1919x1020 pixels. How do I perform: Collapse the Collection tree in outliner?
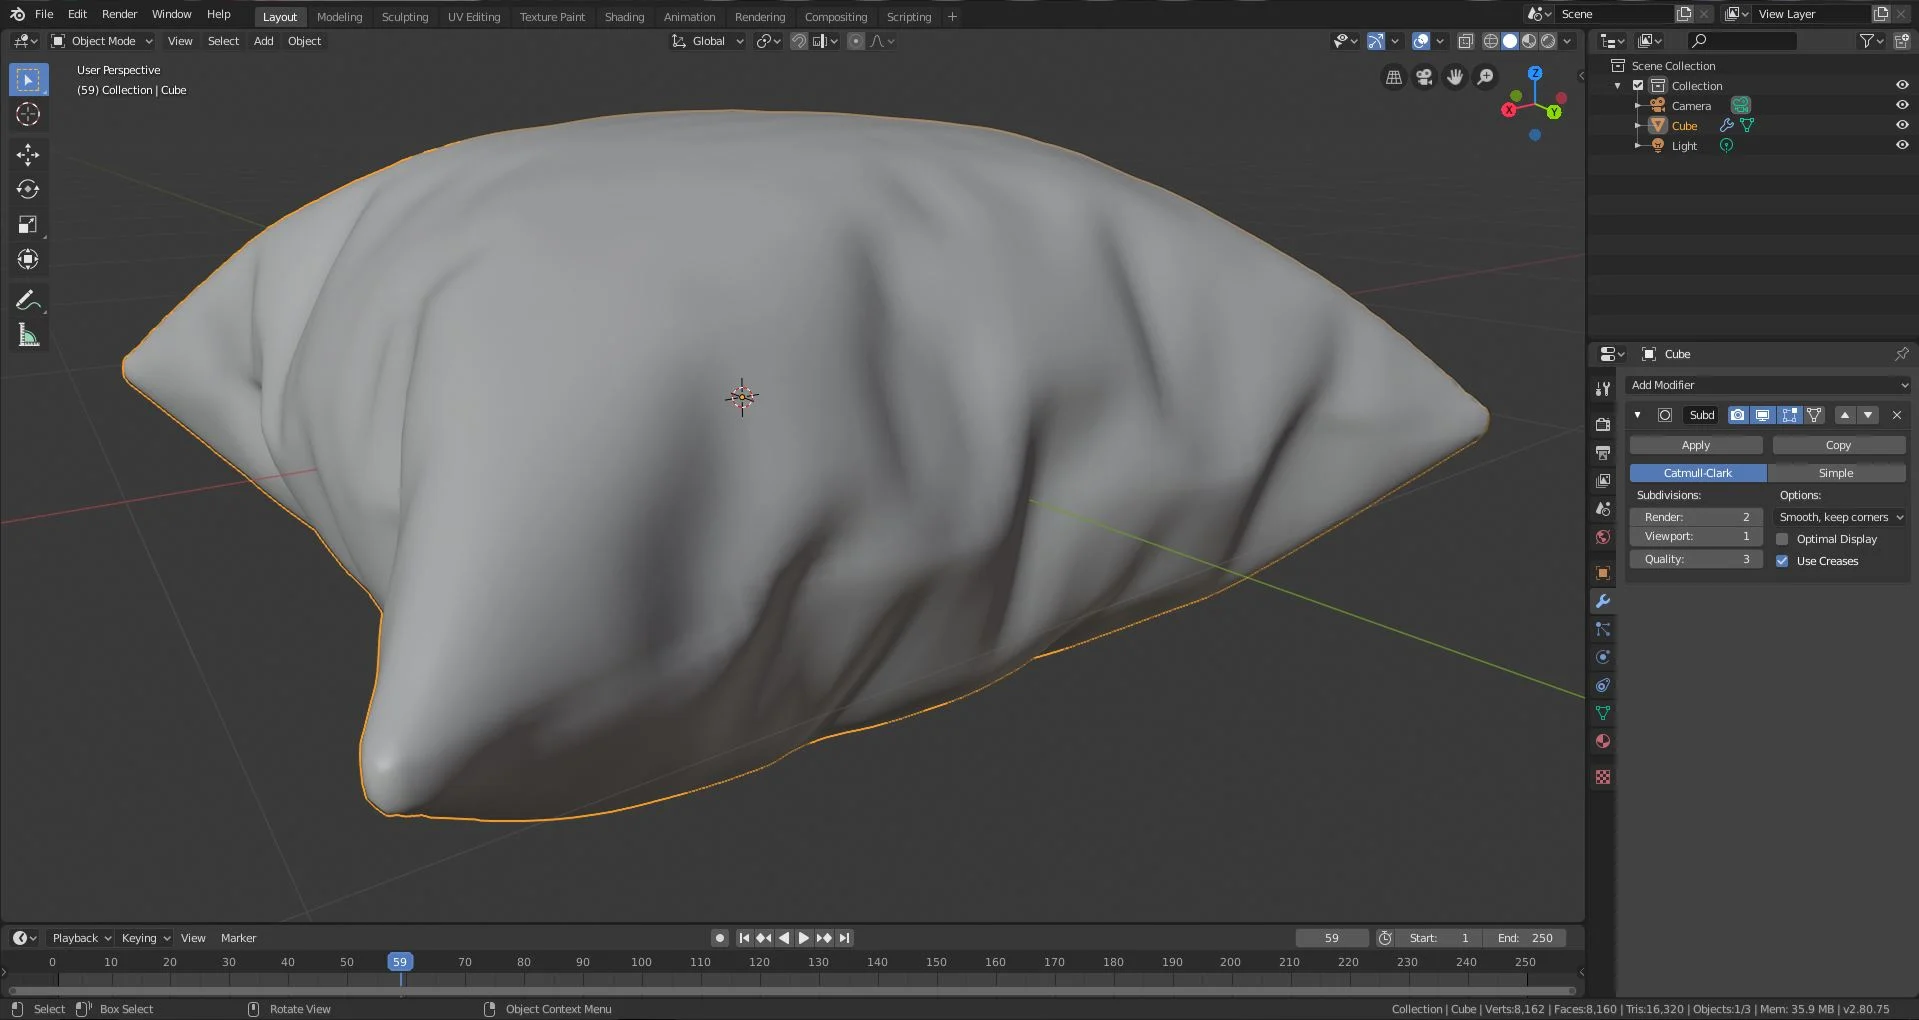[x=1618, y=86]
